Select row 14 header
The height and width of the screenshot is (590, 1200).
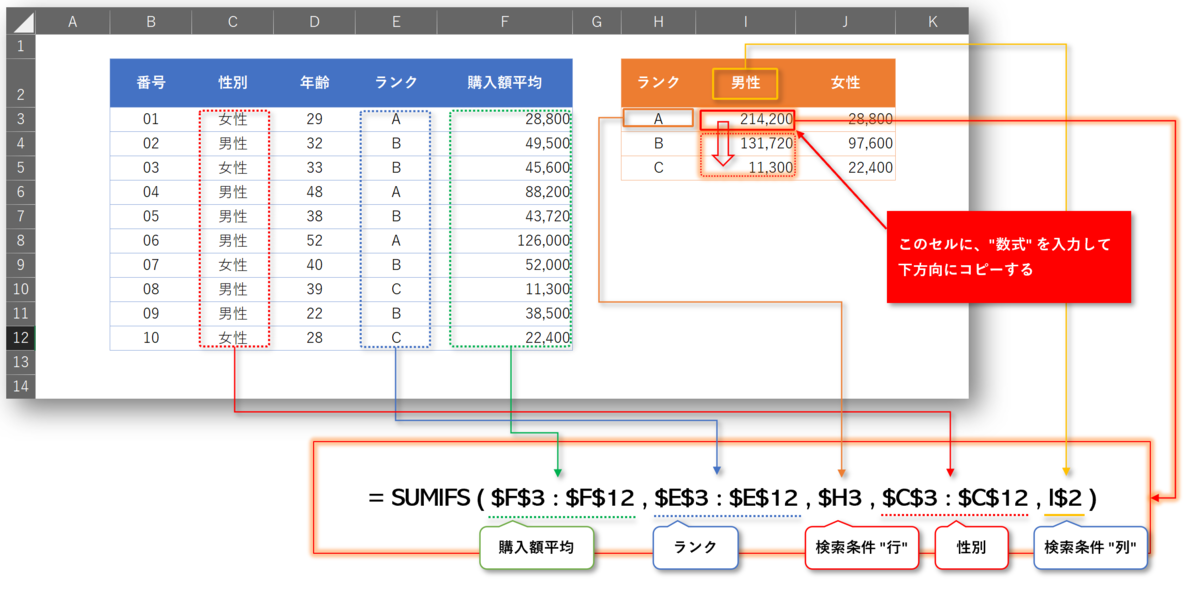[x=21, y=386]
